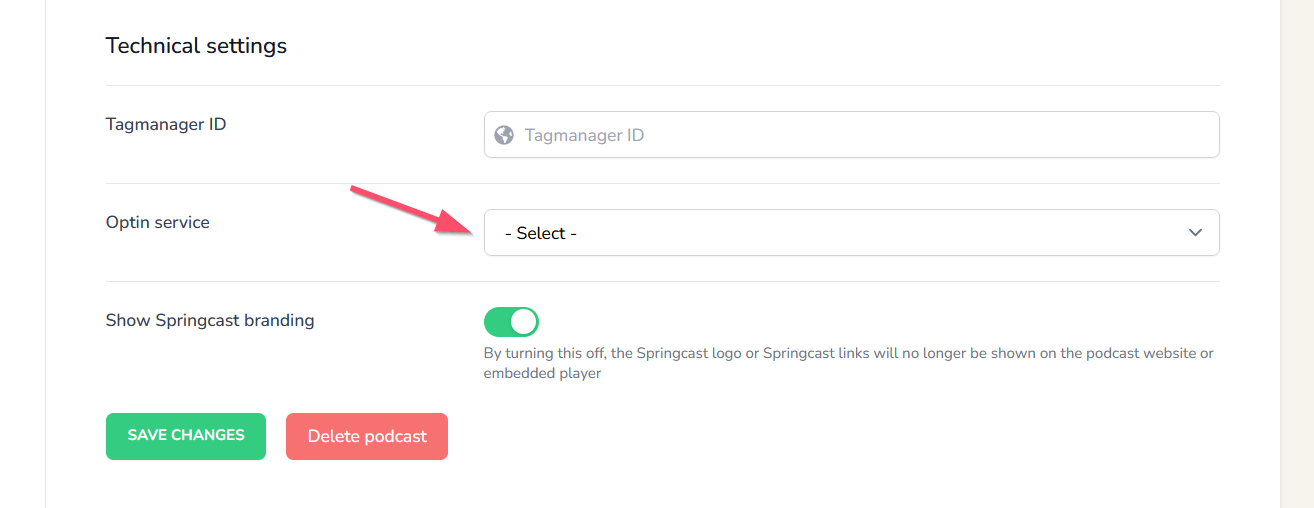Viewport: 1314px width, 508px height.
Task: Click the green track of branding switch
Action: pos(496,322)
